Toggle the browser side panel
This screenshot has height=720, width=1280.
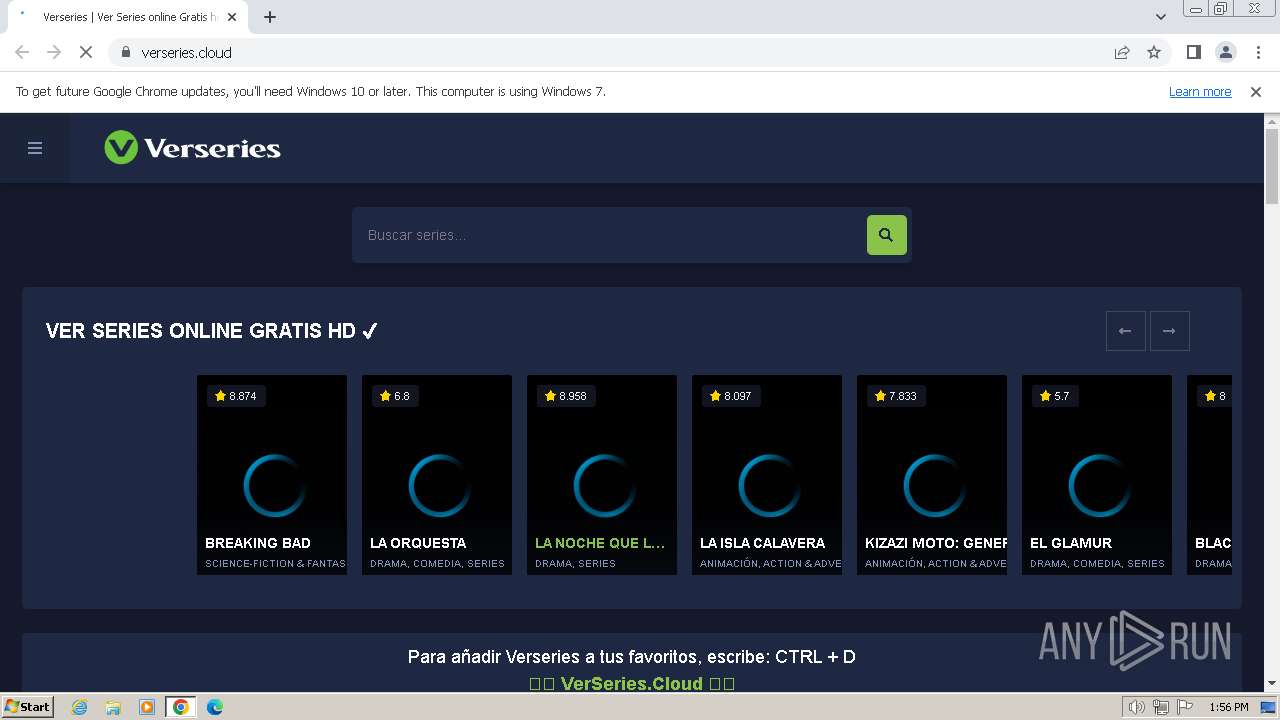point(1193,52)
